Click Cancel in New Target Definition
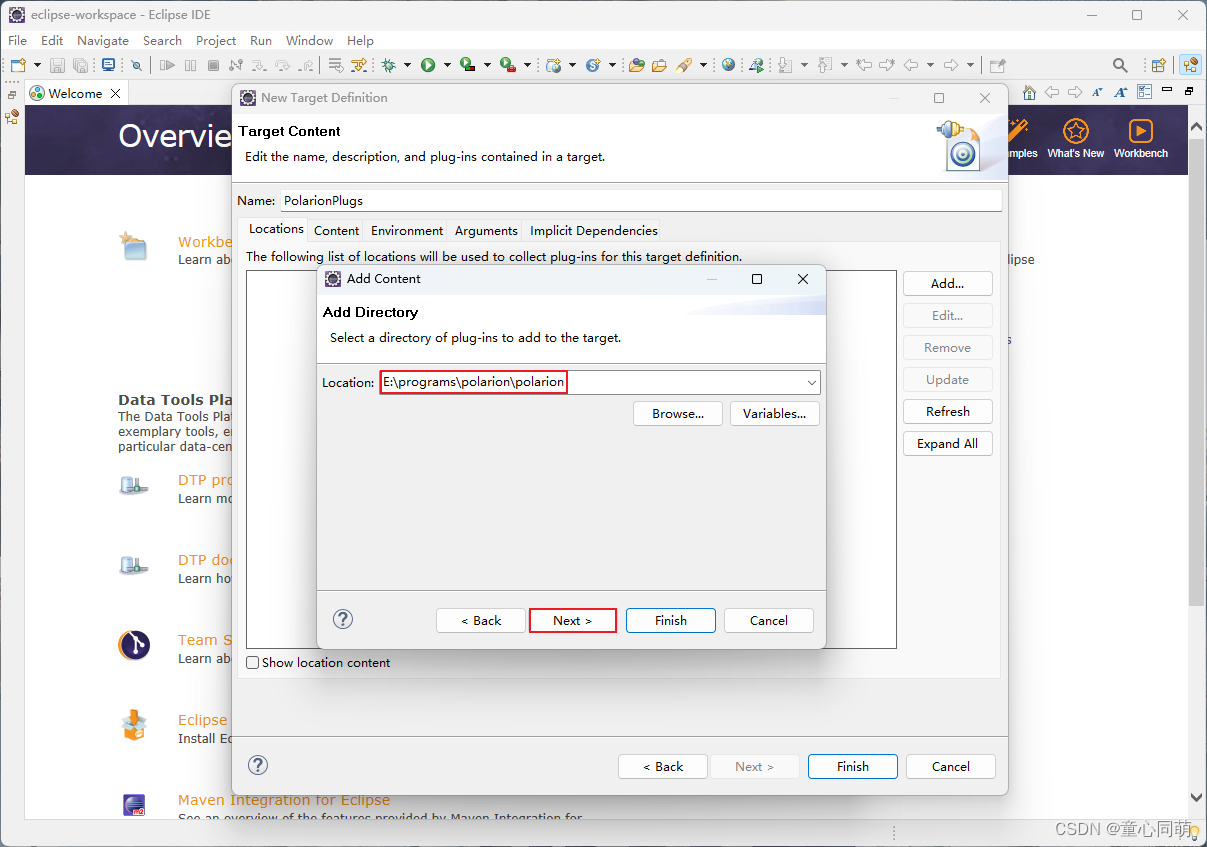The width and height of the screenshot is (1207, 847). 951,766
